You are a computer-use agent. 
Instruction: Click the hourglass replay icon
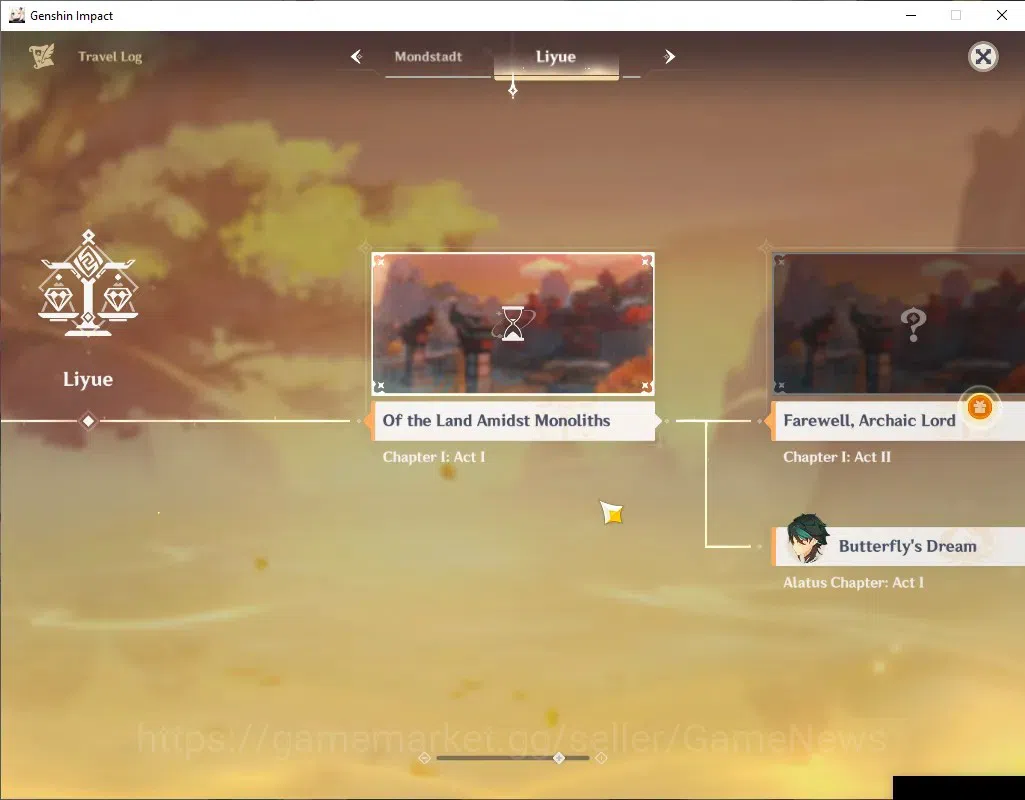coord(513,324)
